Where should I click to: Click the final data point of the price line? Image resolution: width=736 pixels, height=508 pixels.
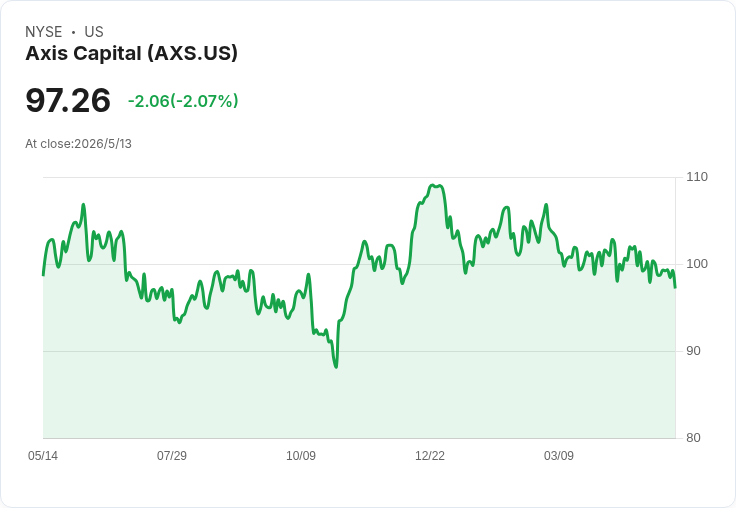[675, 287]
